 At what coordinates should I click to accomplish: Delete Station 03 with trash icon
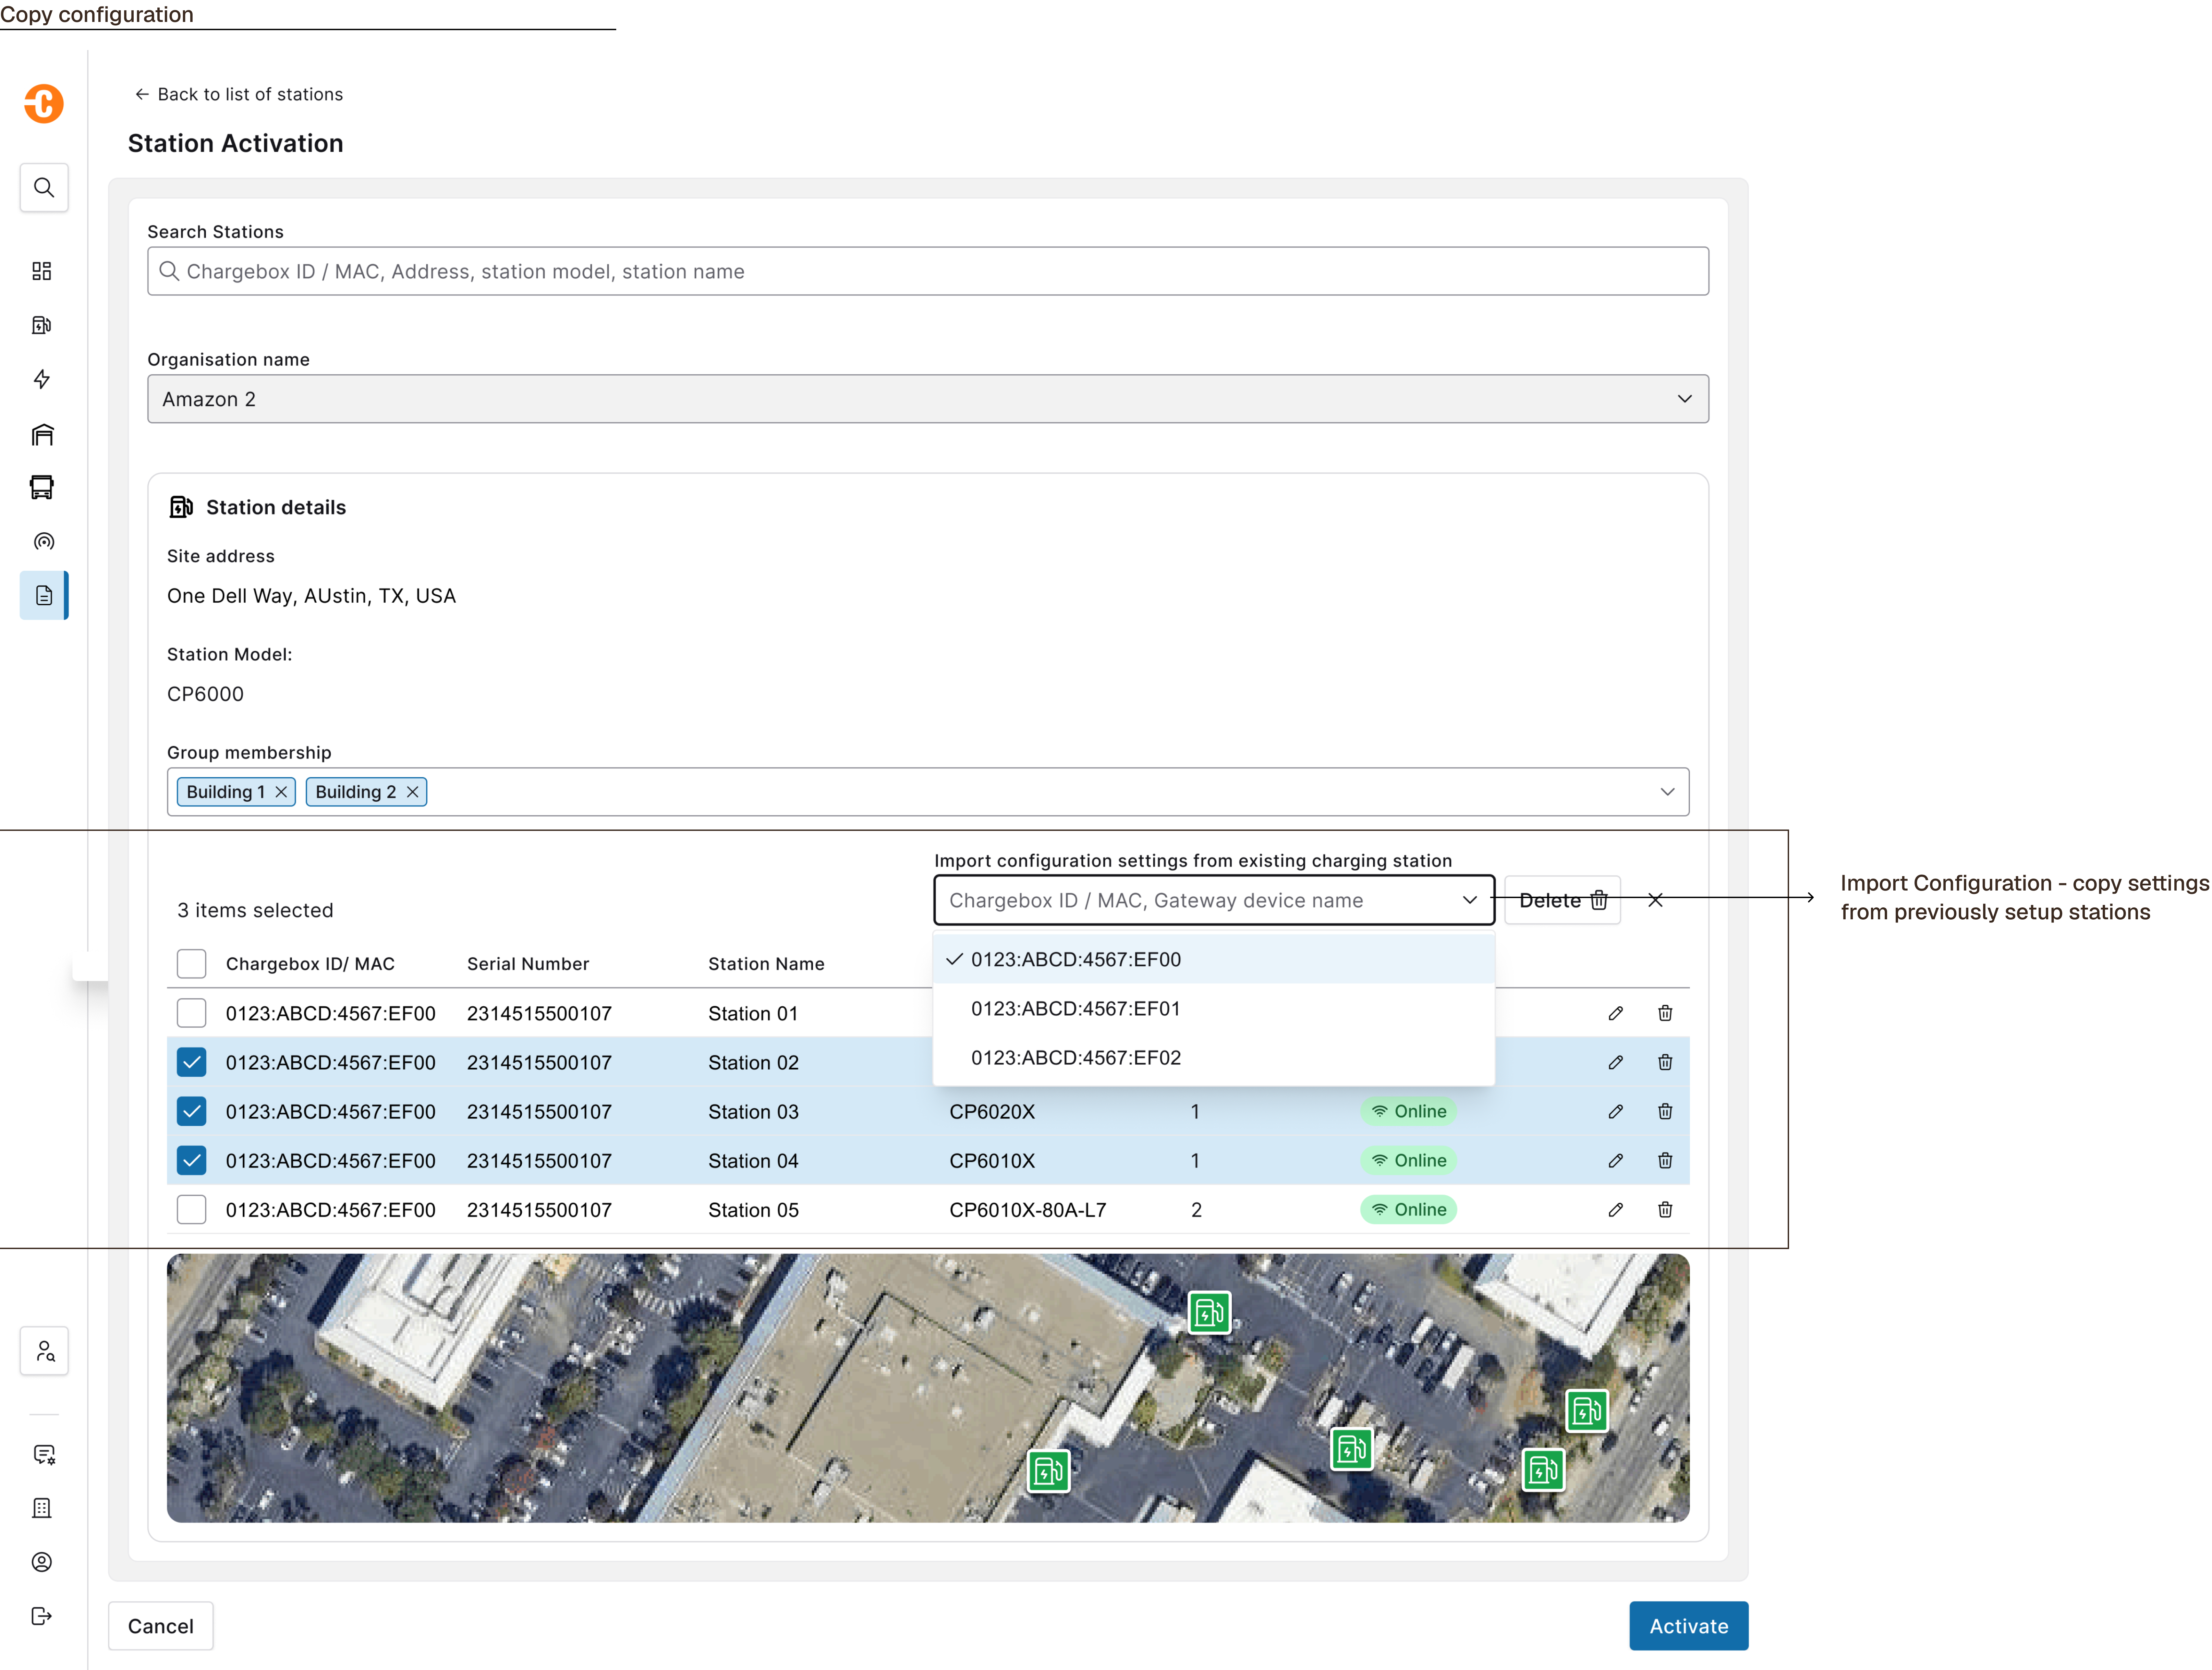(1665, 1111)
